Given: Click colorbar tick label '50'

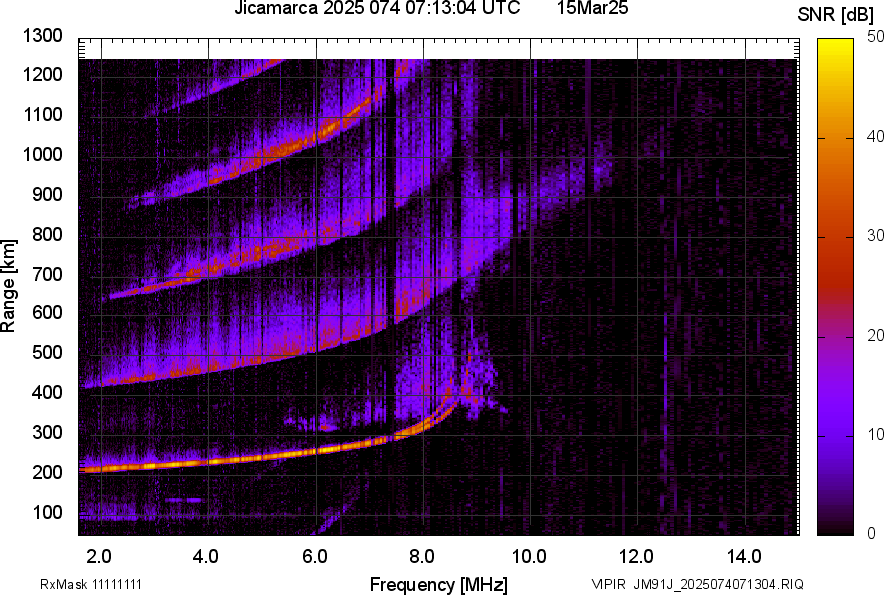Looking at the screenshot, I should click(876, 37).
